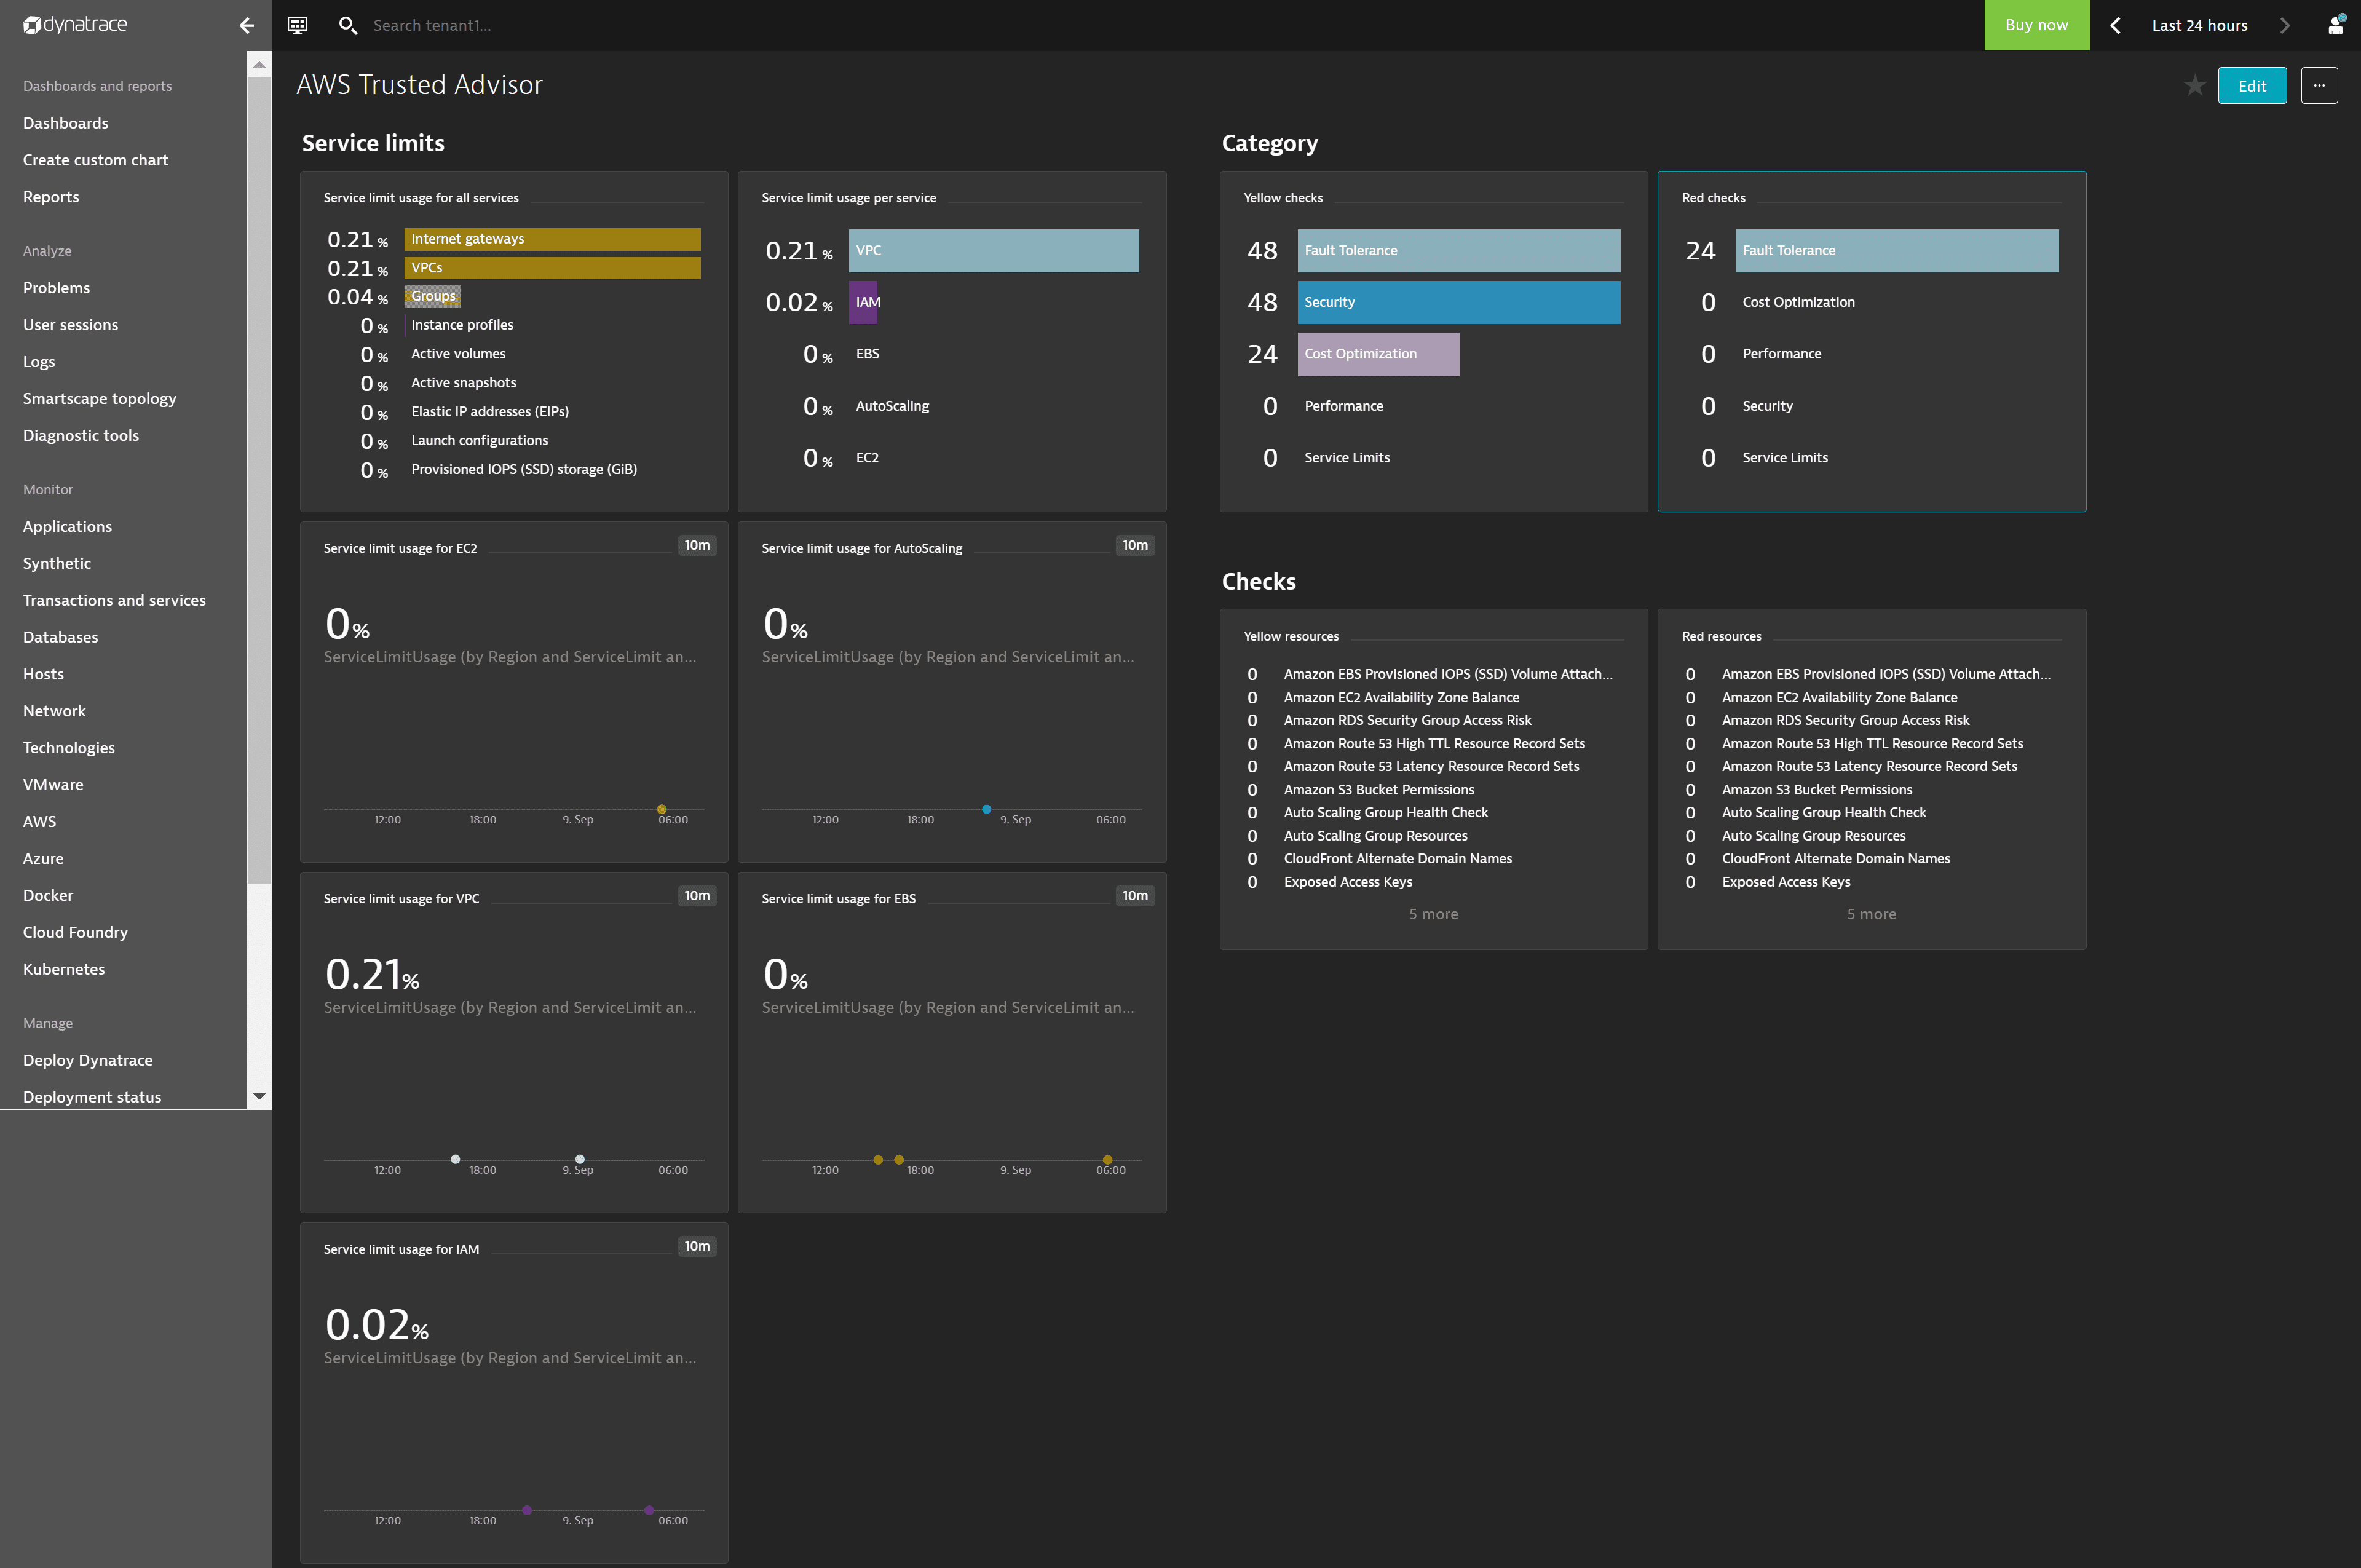This screenshot has height=1568, width=2361.
Task: Open Docker in the sidebar
Action: click(48, 896)
